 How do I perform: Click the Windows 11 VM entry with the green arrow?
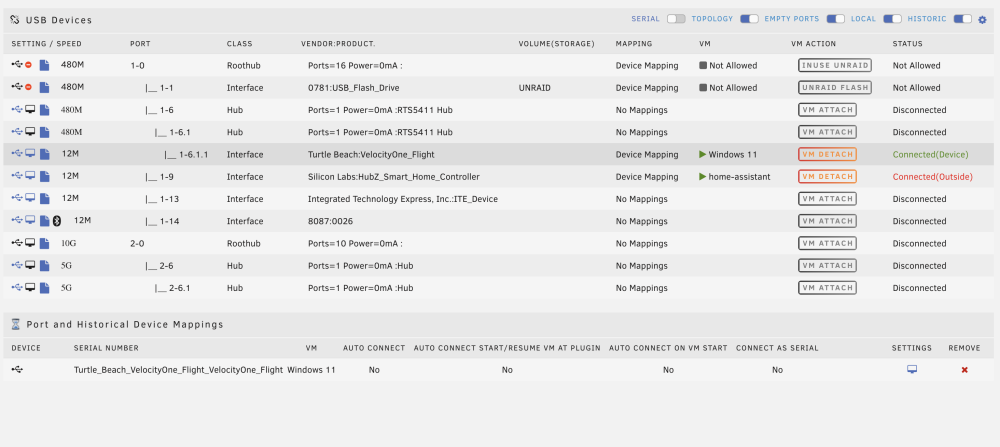tap(728, 154)
